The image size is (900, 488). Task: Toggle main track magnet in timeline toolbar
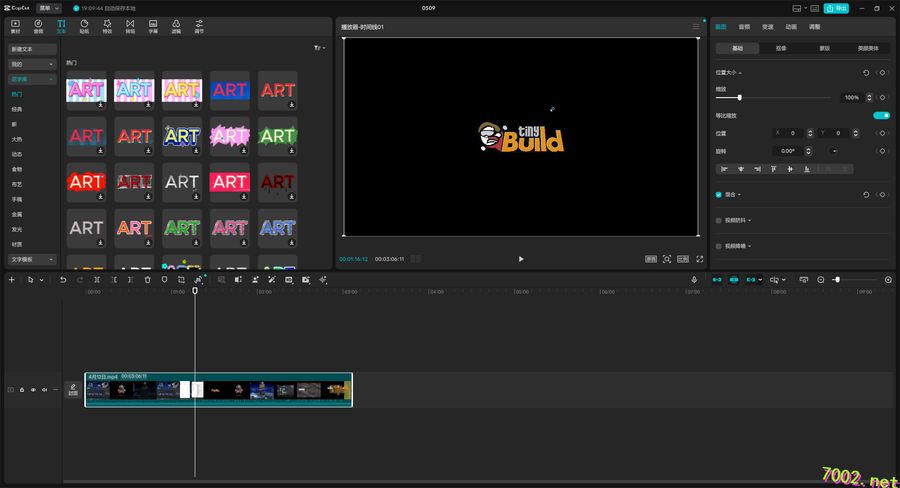point(717,280)
